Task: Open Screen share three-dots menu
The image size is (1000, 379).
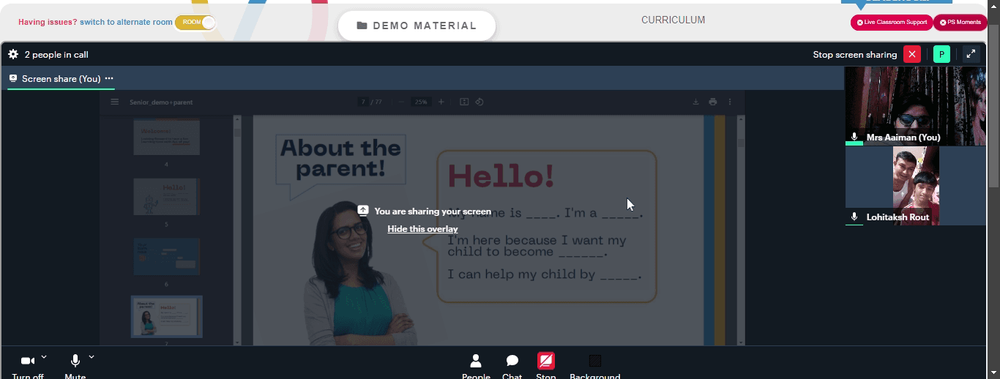Action: click(x=109, y=78)
